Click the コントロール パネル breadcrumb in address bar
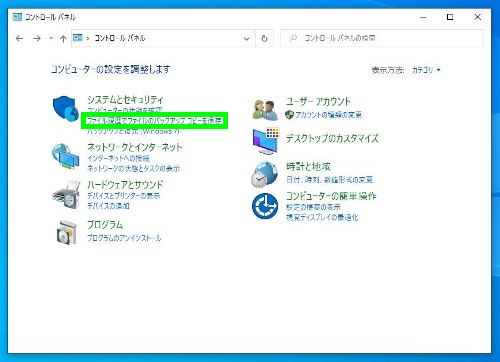Image resolution: width=500 pixels, height=362 pixels. (x=120, y=38)
